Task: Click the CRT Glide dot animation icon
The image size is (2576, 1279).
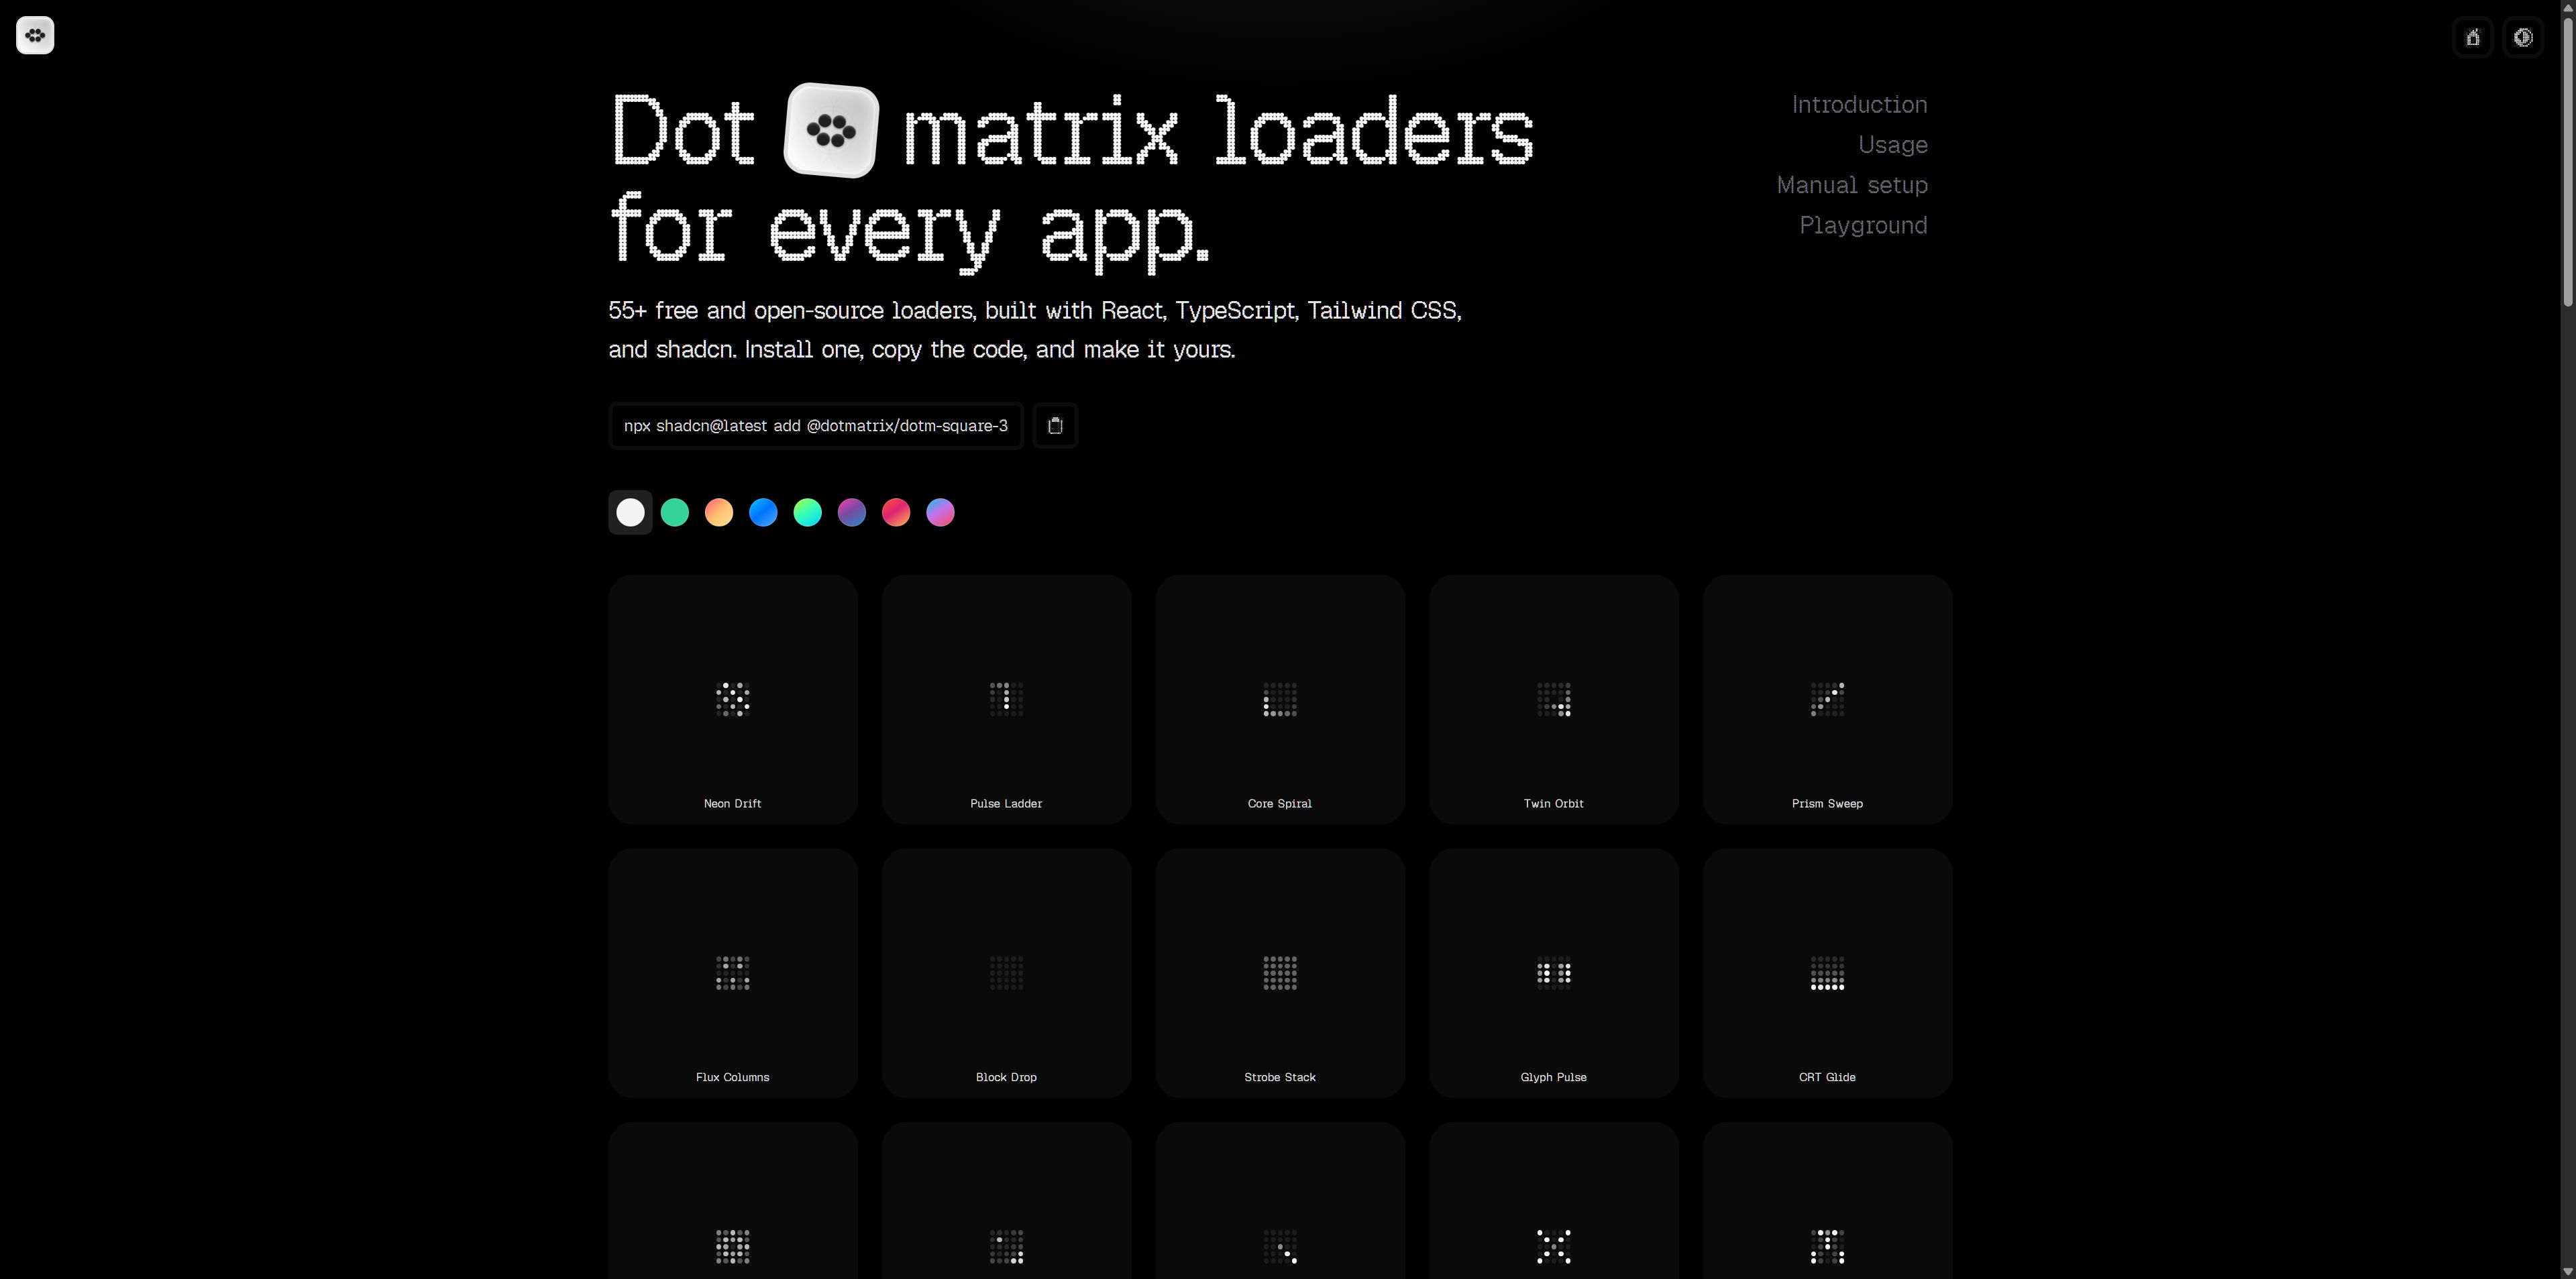Action: (x=1827, y=973)
